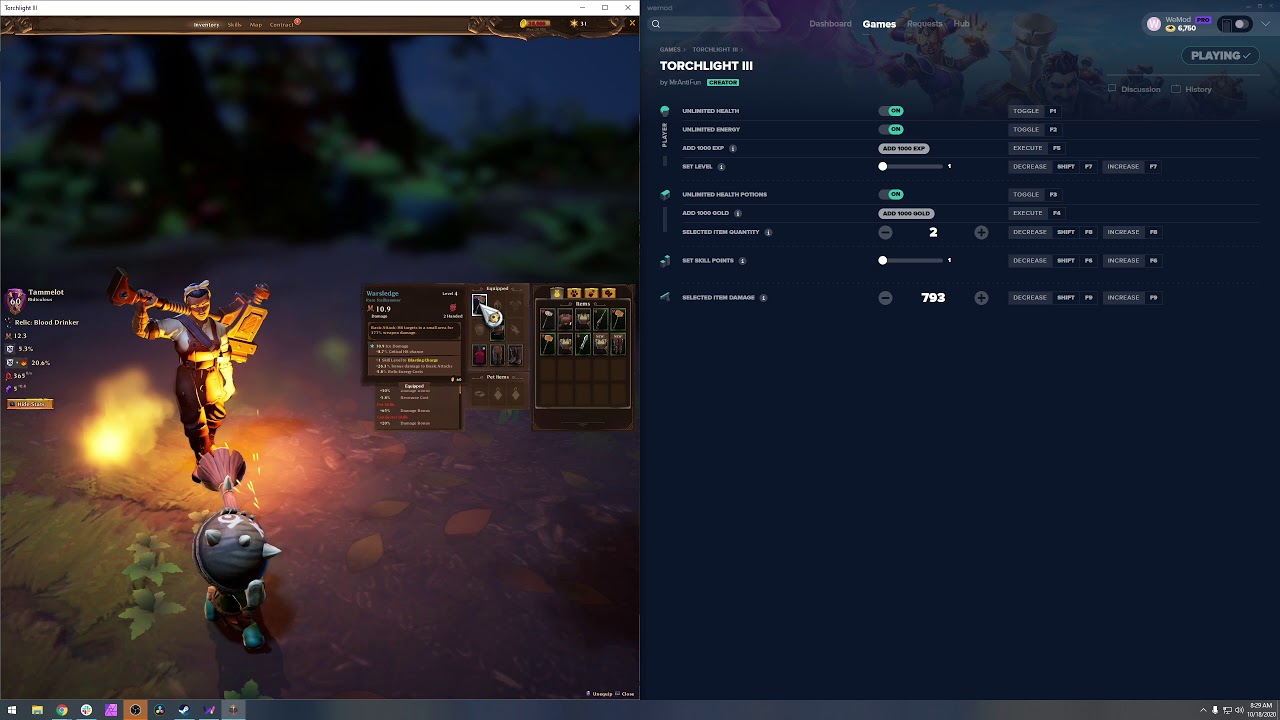Open the Dashboard tab in WeMod
Screen dimensions: 1280x720
pyautogui.click(x=830, y=24)
